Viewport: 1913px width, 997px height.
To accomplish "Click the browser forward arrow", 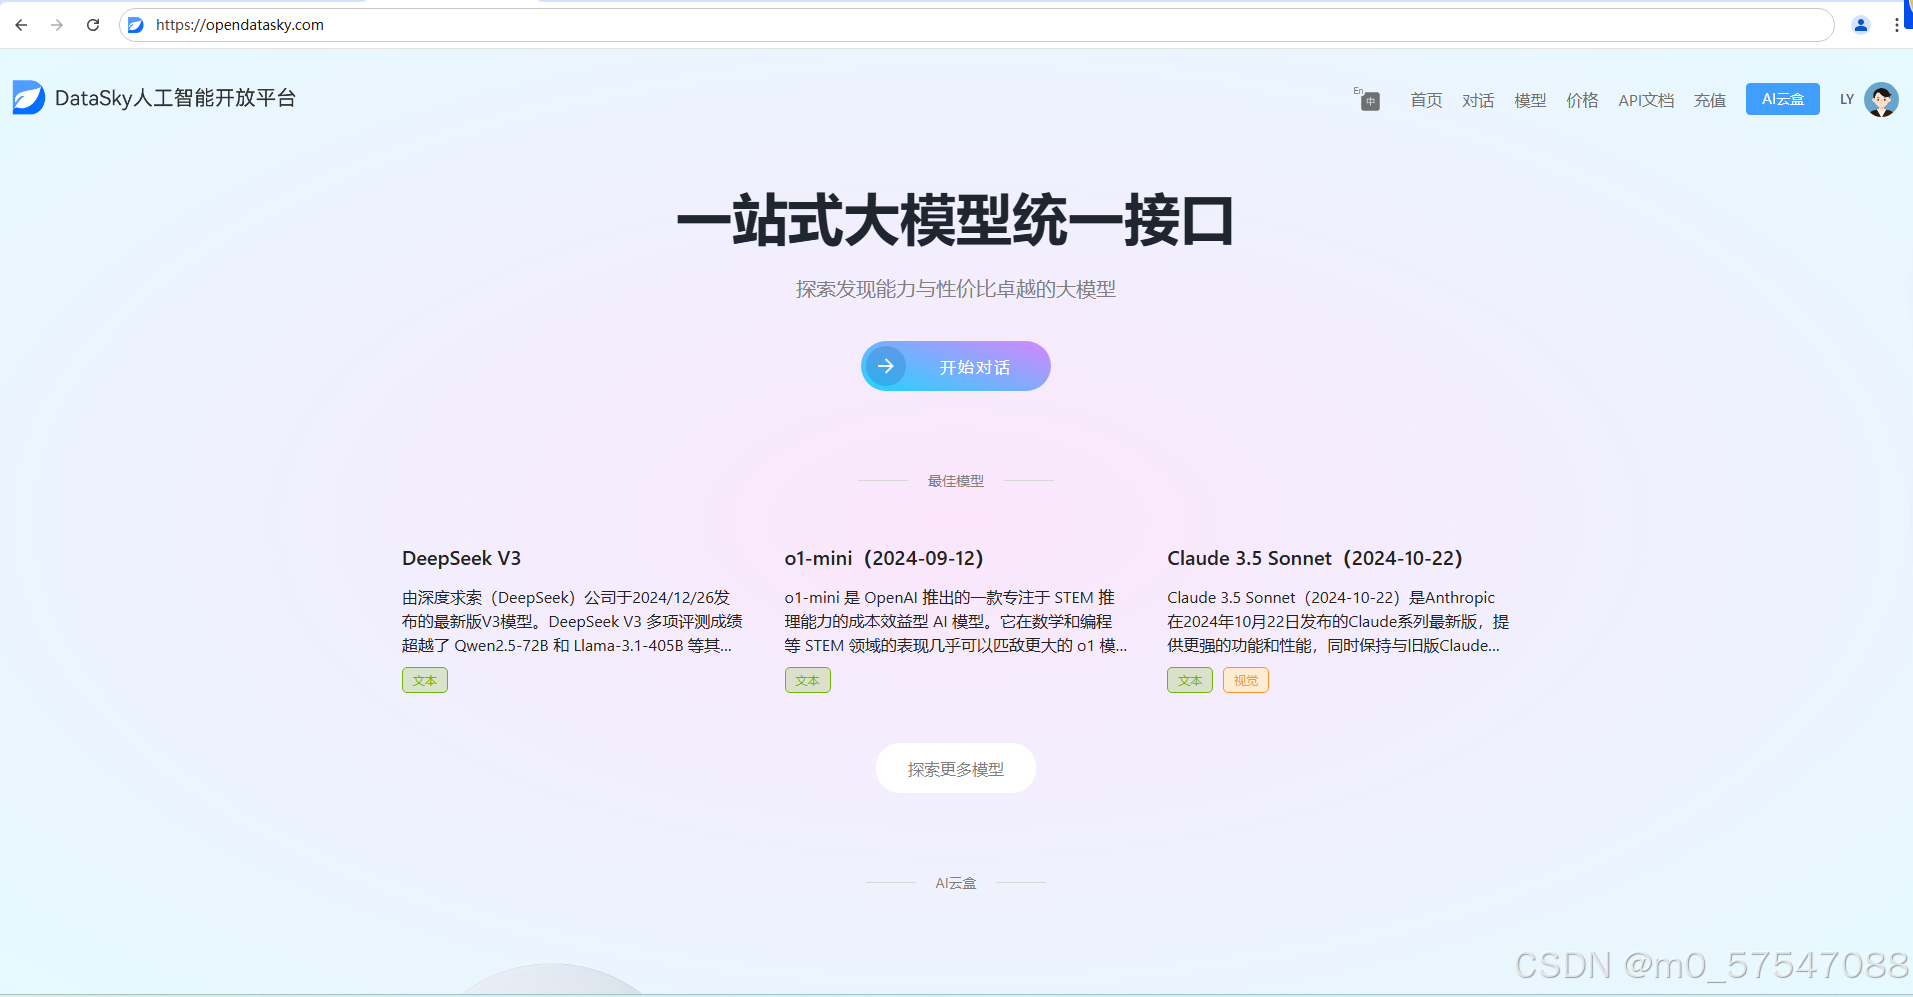I will pos(57,25).
